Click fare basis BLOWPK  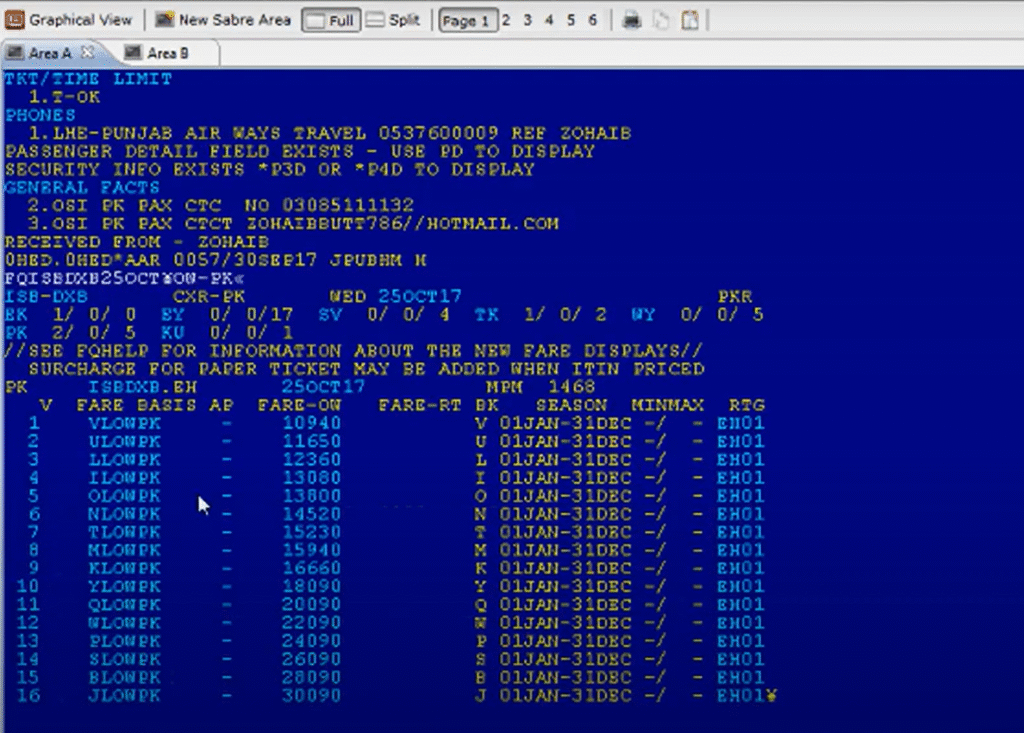click(x=124, y=678)
